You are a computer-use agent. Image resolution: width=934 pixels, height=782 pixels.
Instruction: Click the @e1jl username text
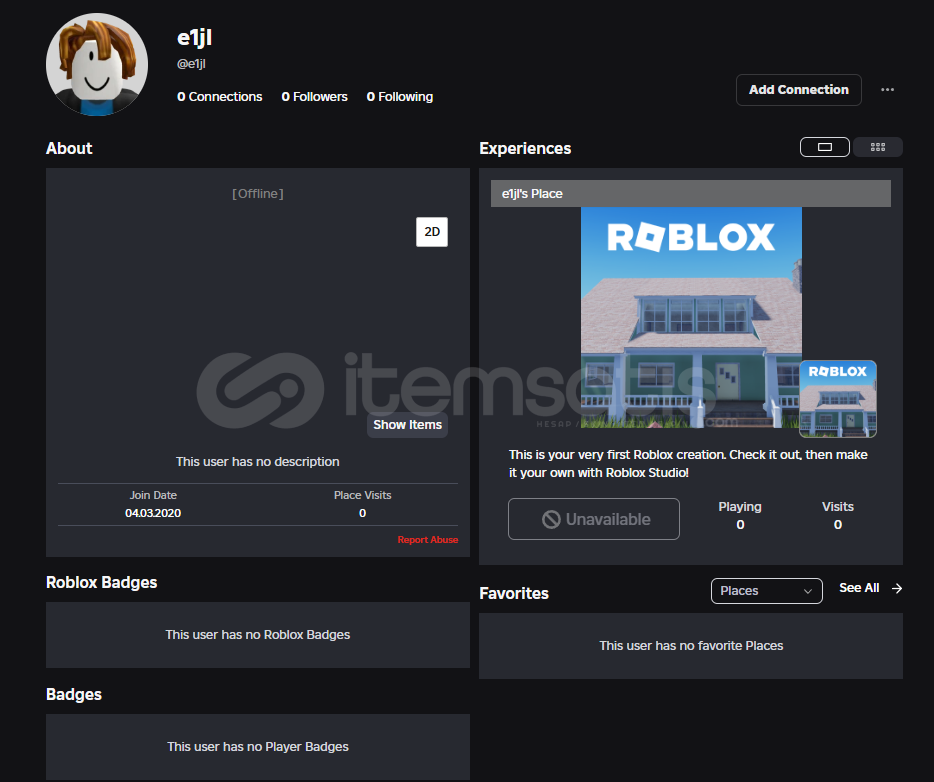(x=191, y=64)
